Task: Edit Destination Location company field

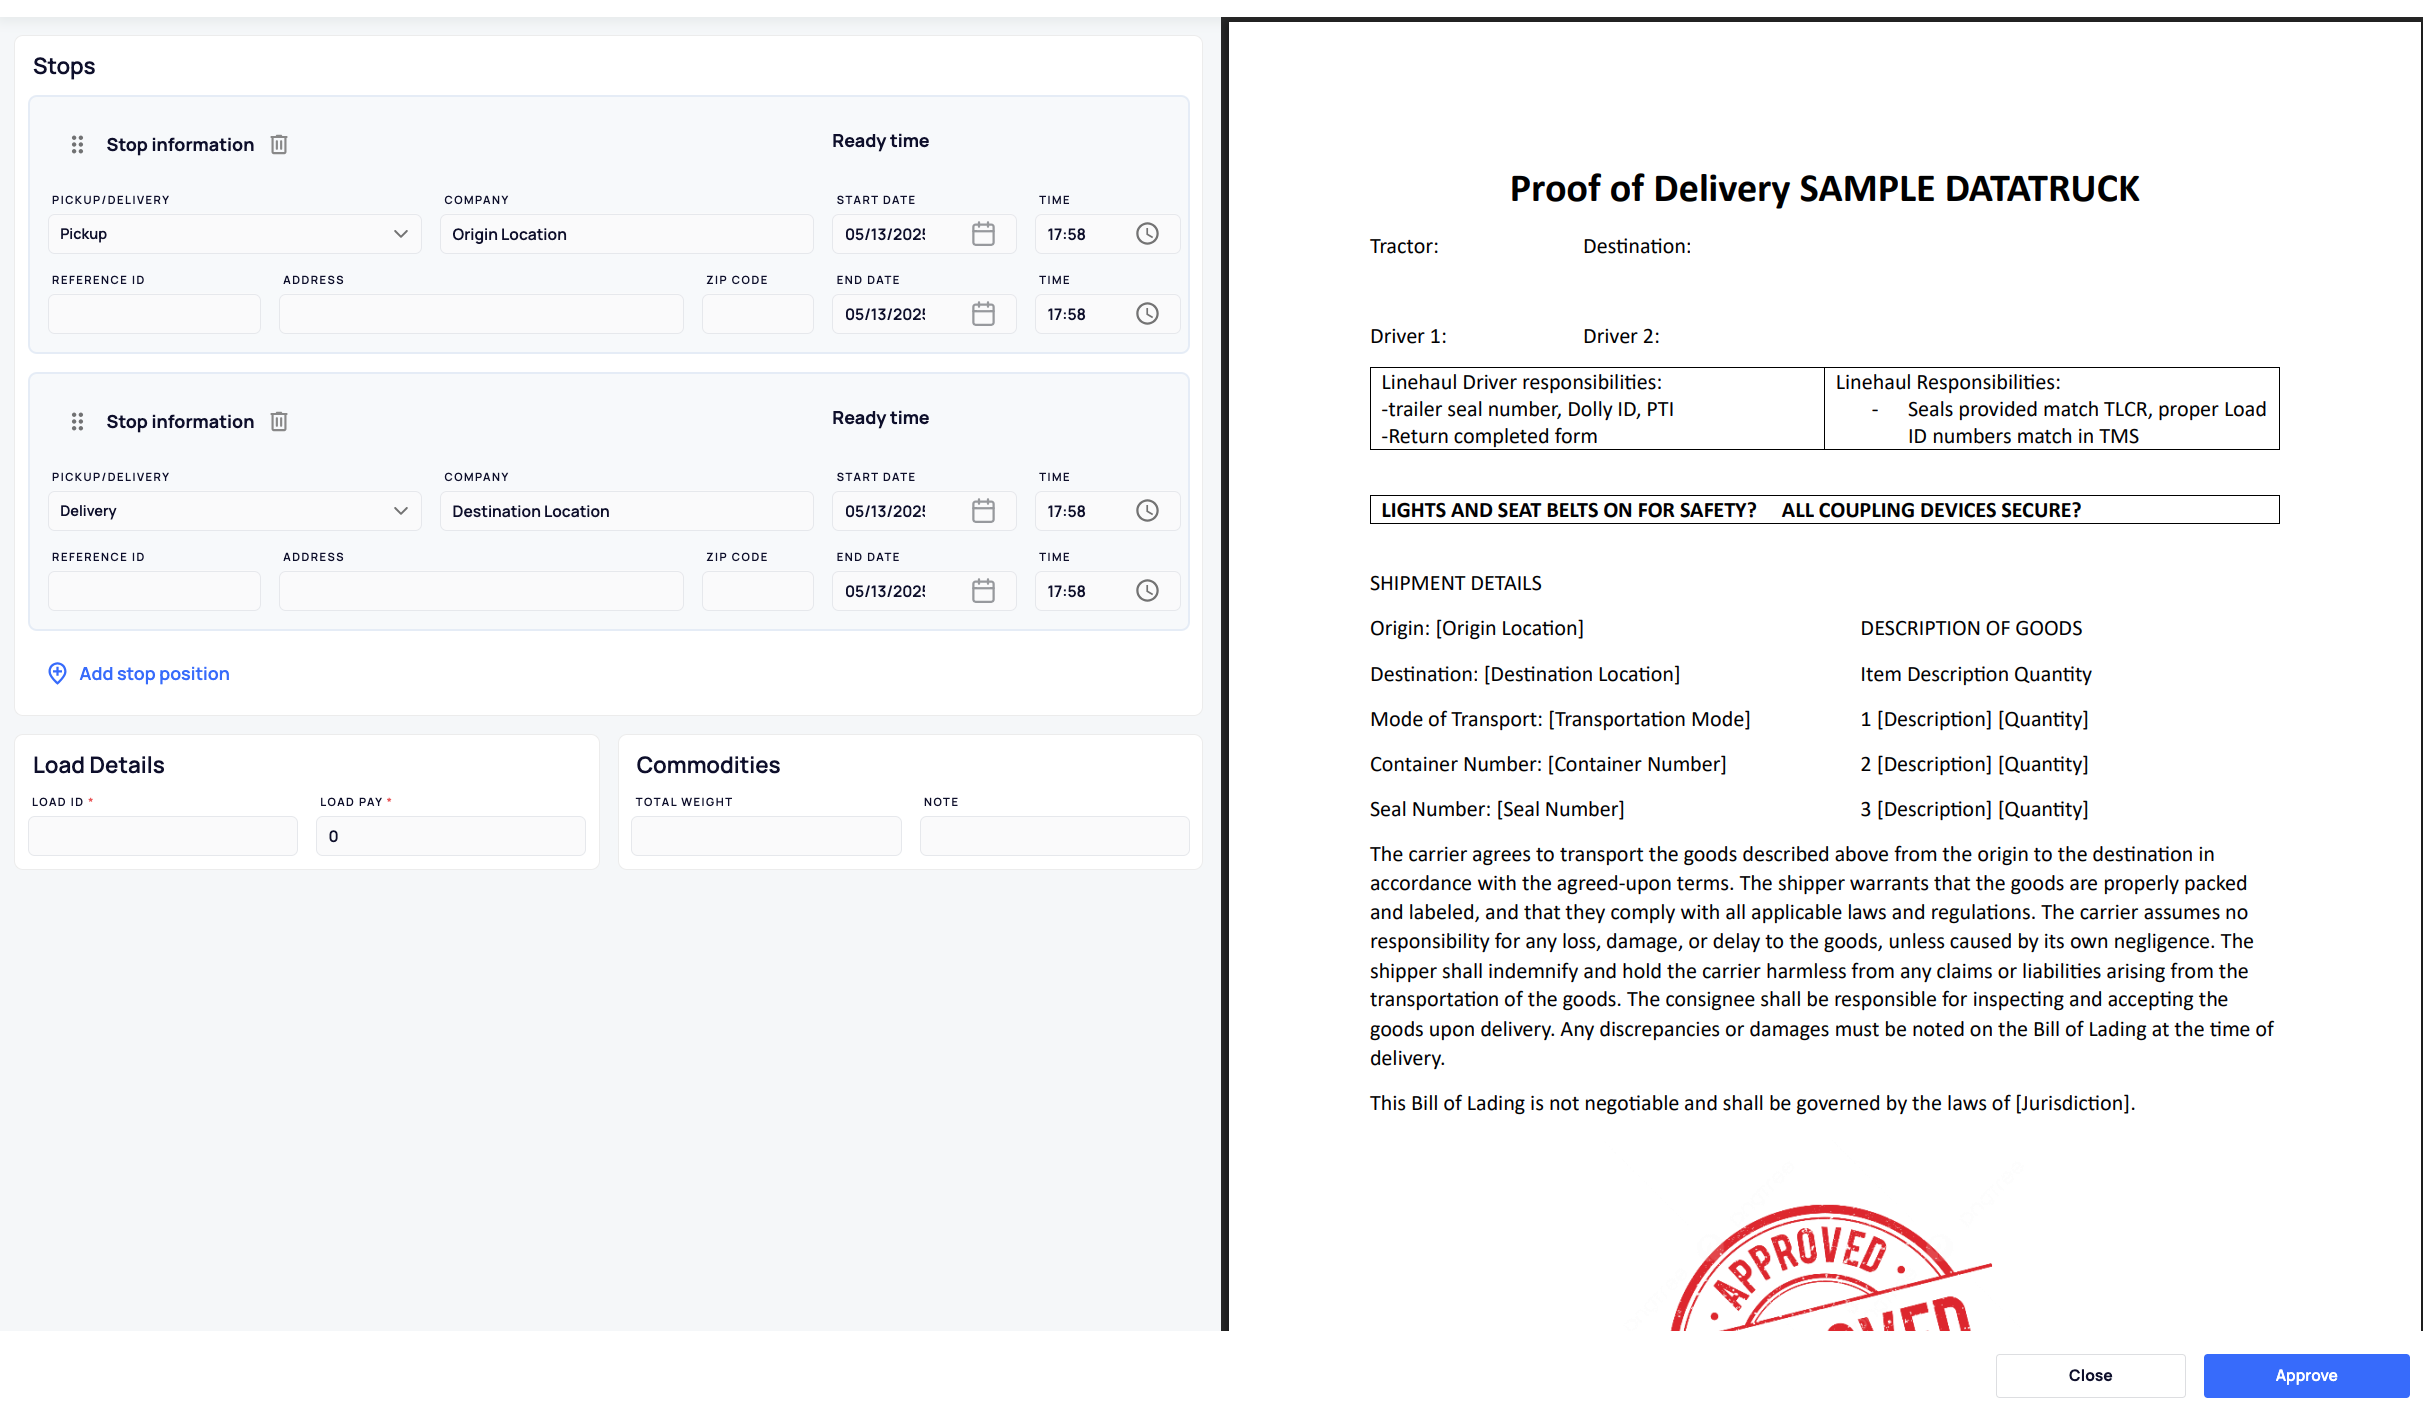Action: tap(627, 511)
